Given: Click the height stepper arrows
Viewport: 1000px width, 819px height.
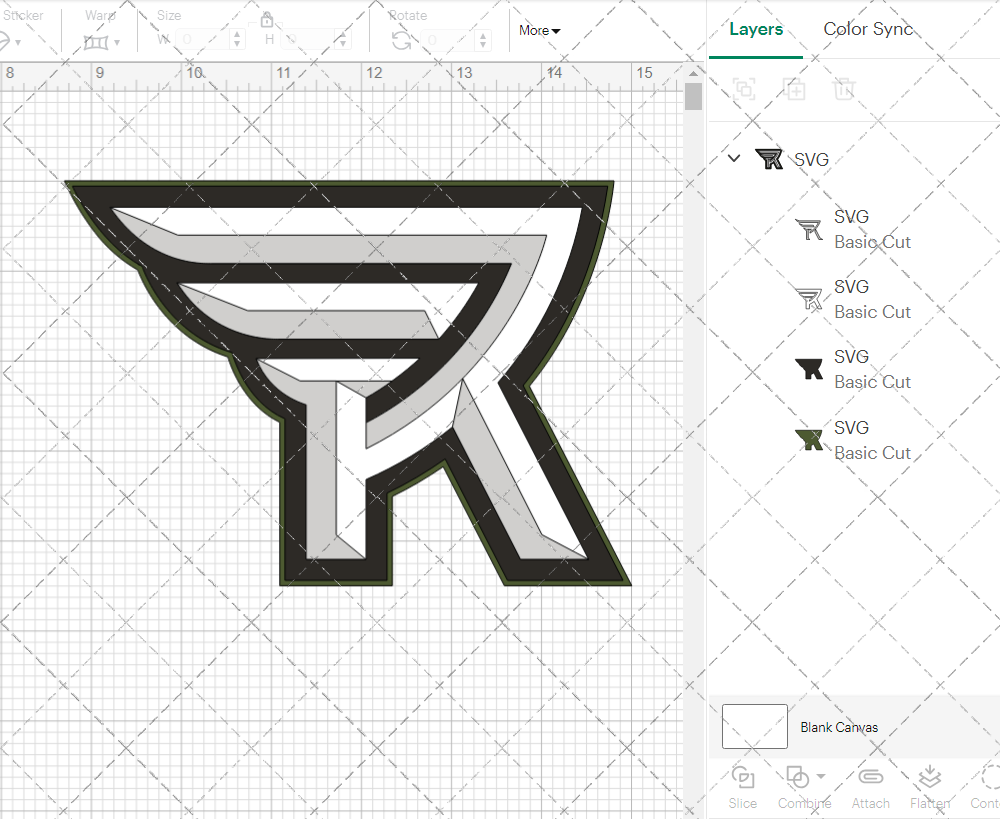Looking at the screenshot, I should tap(342, 40).
